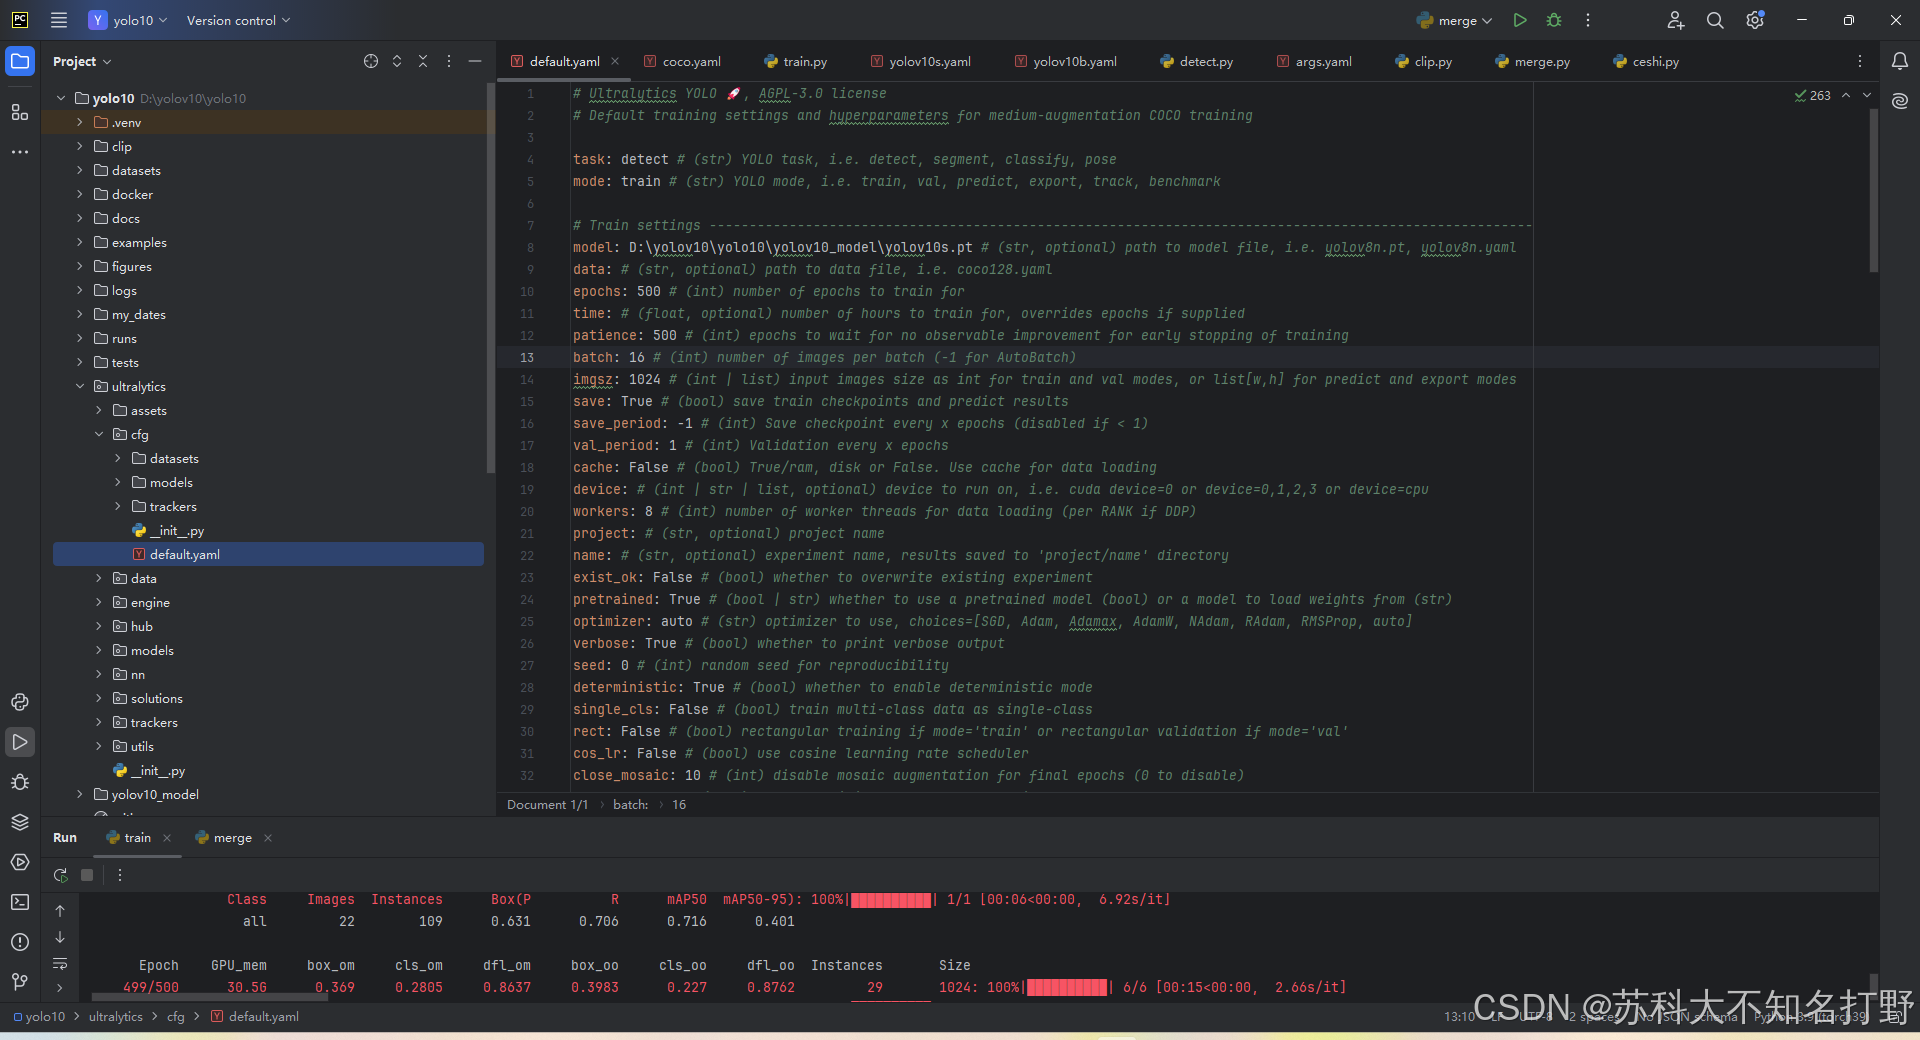Expand the trackers folder inside cfg
The width and height of the screenshot is (1920, 1040).
pos(118,506)
